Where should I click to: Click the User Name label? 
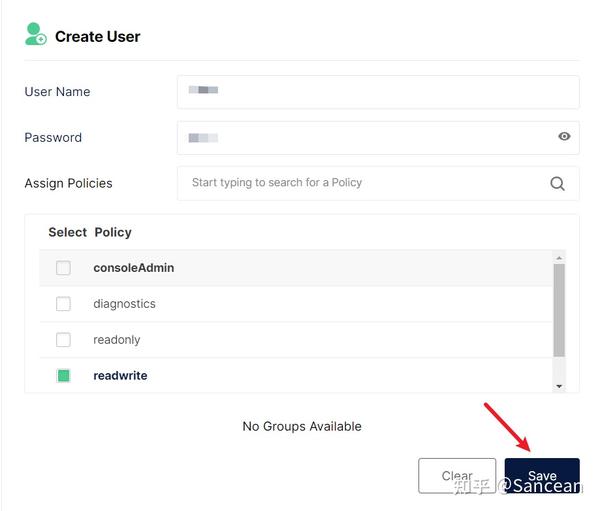coord(57,92)
